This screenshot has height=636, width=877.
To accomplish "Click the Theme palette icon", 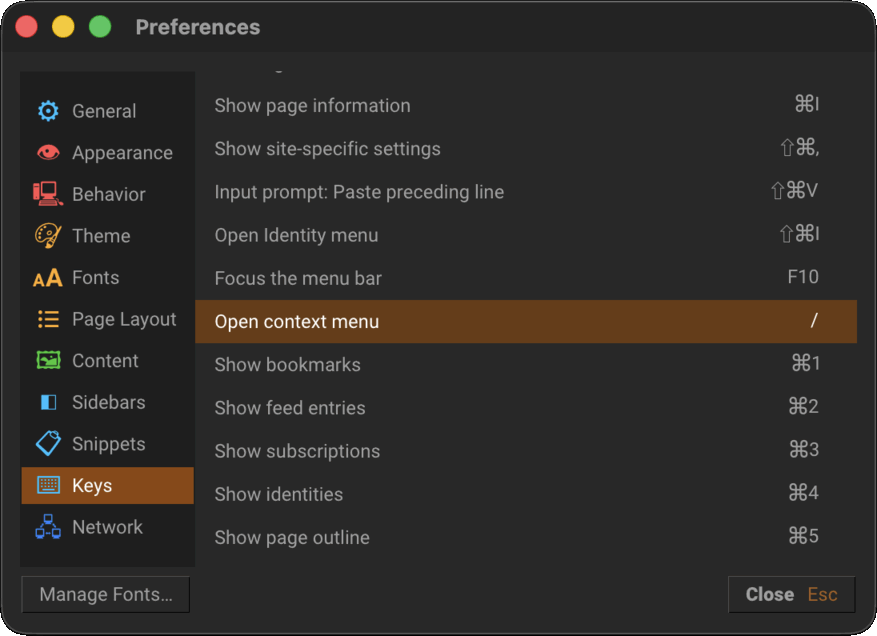I will [x=48, y=236].
